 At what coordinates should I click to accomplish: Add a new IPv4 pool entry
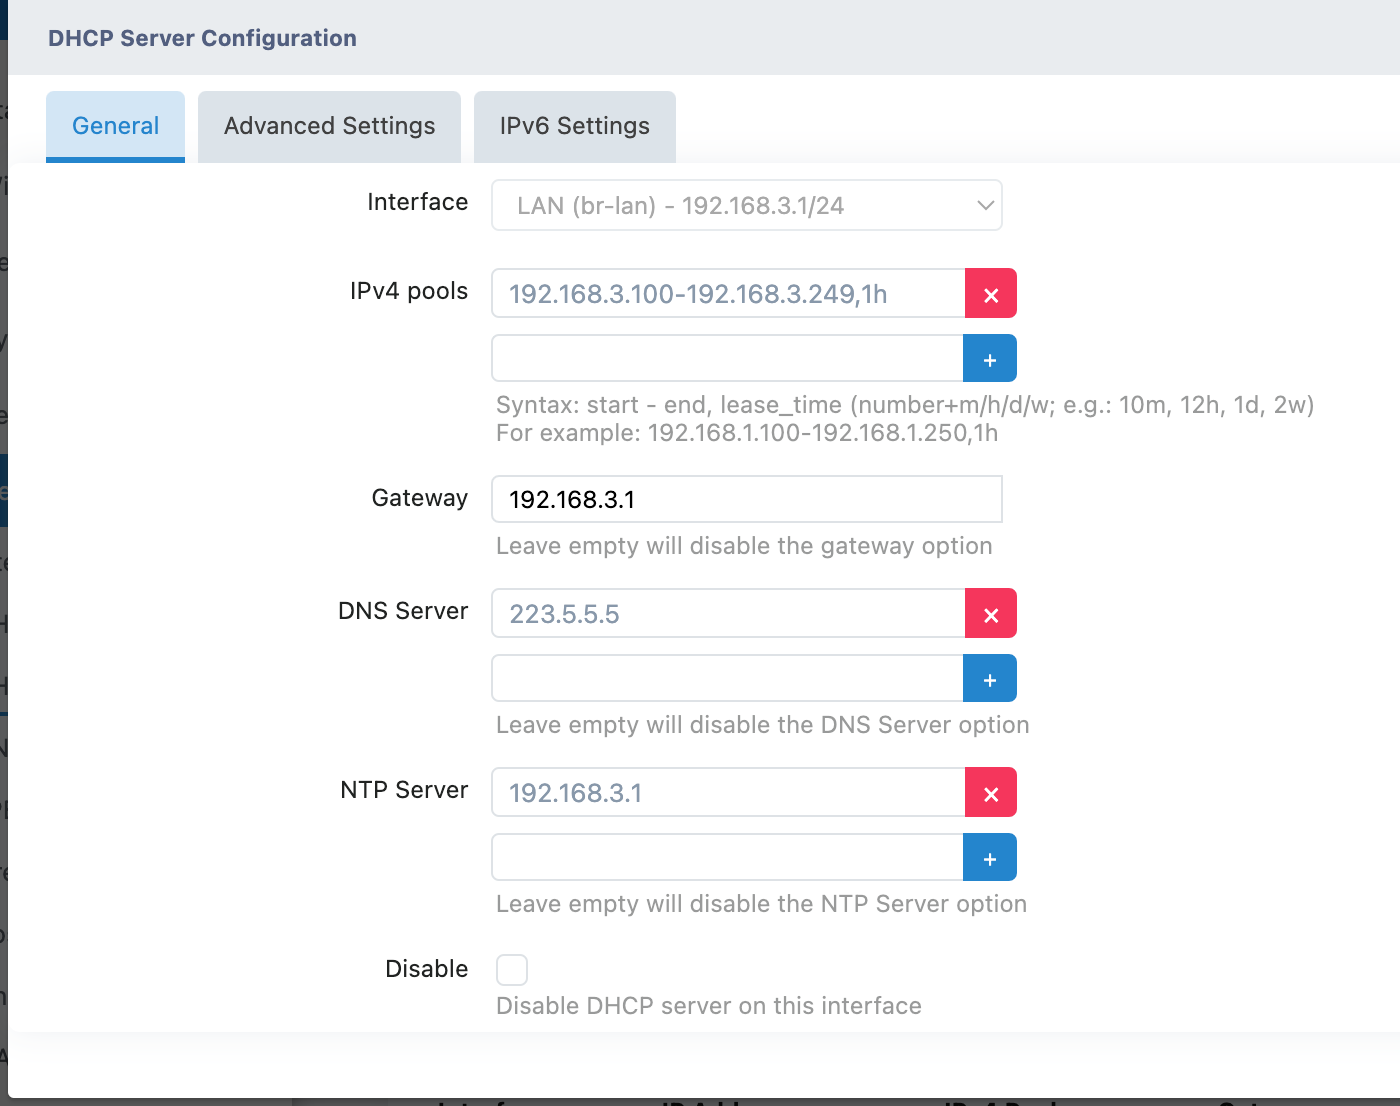989,359
